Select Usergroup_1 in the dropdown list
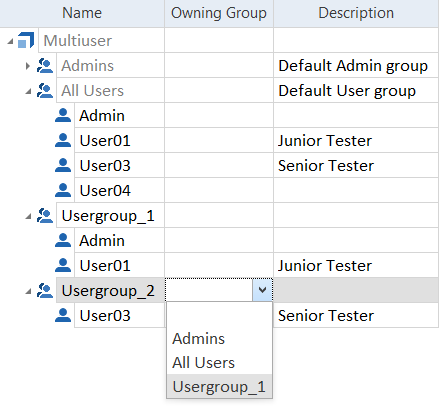The width and height of the screenshot is (439, 415). point(219,386)
